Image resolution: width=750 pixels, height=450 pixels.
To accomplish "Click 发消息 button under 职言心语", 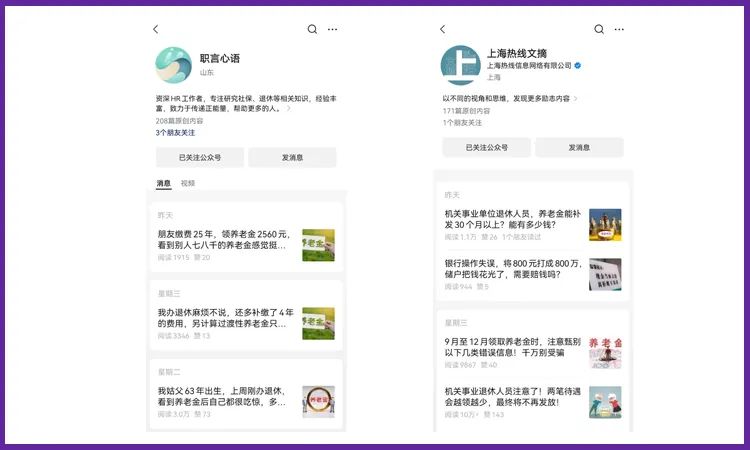I will (292, 157).
